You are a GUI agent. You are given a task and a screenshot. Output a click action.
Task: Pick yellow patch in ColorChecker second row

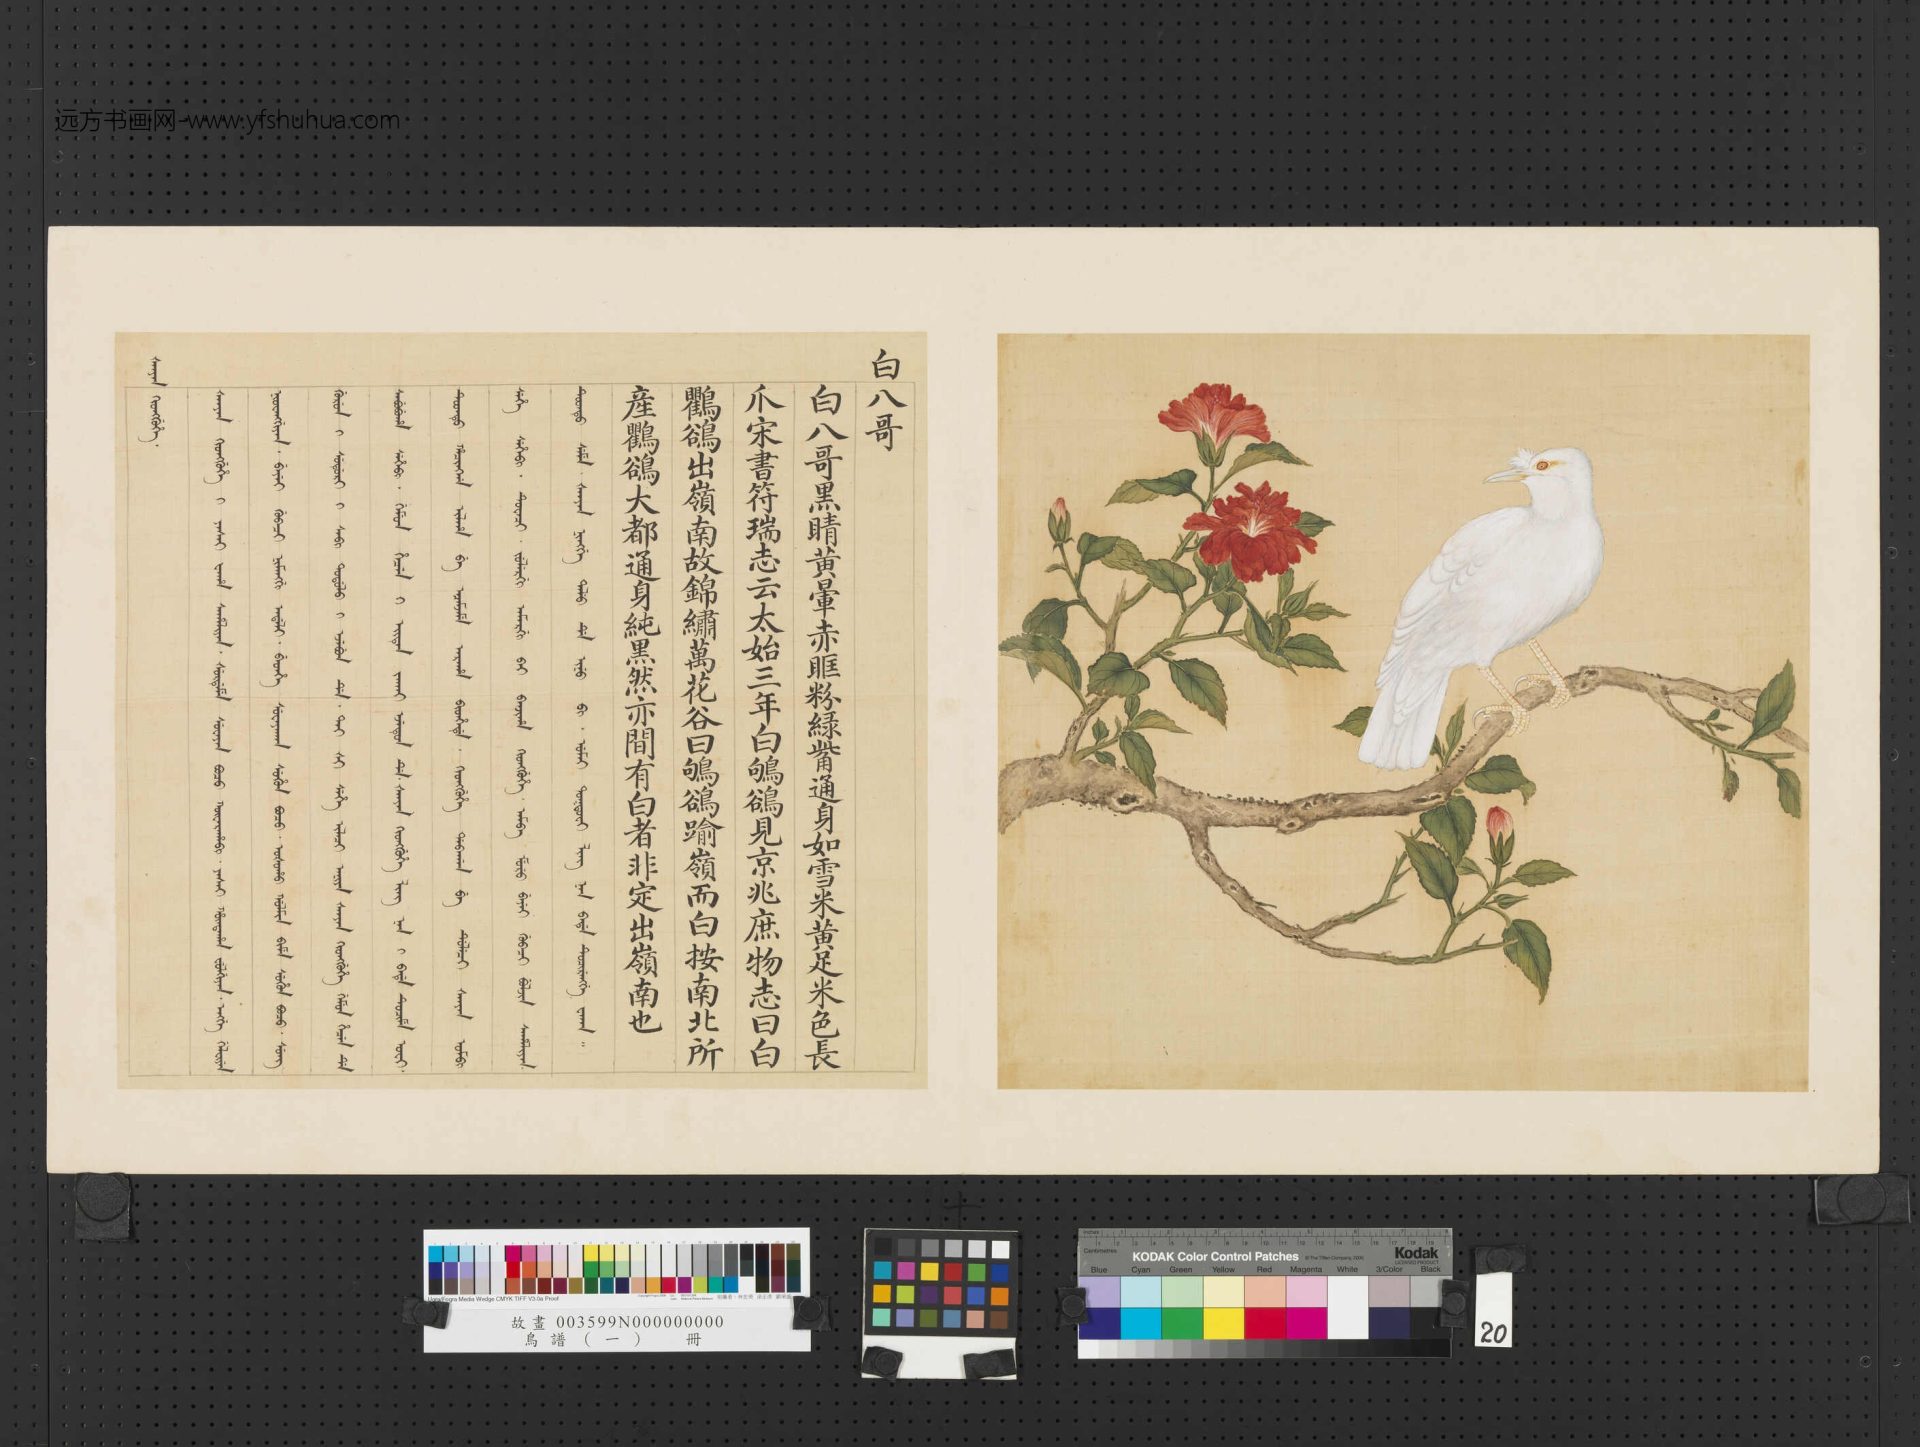click(x=930, y=1272)
